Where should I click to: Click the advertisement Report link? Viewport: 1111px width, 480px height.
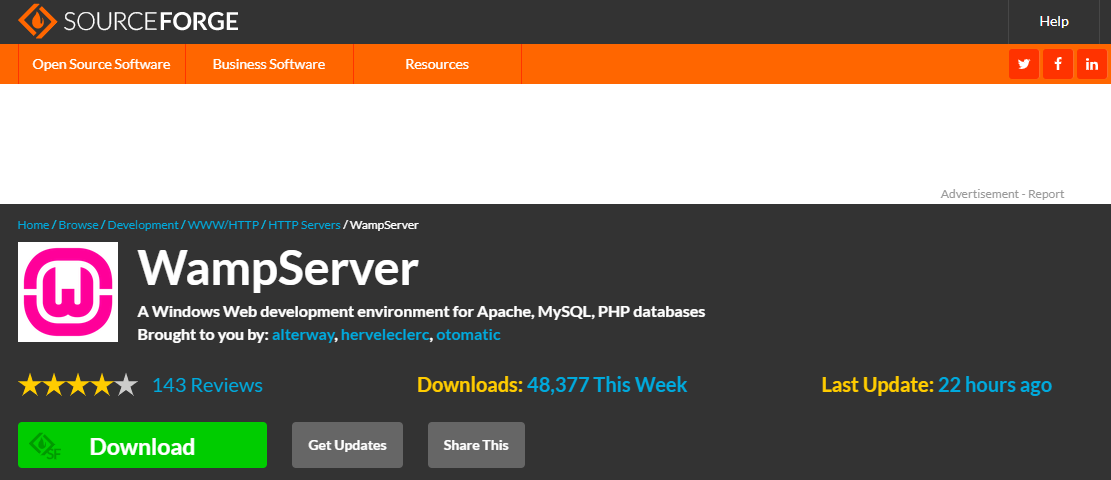(1046, 194)
